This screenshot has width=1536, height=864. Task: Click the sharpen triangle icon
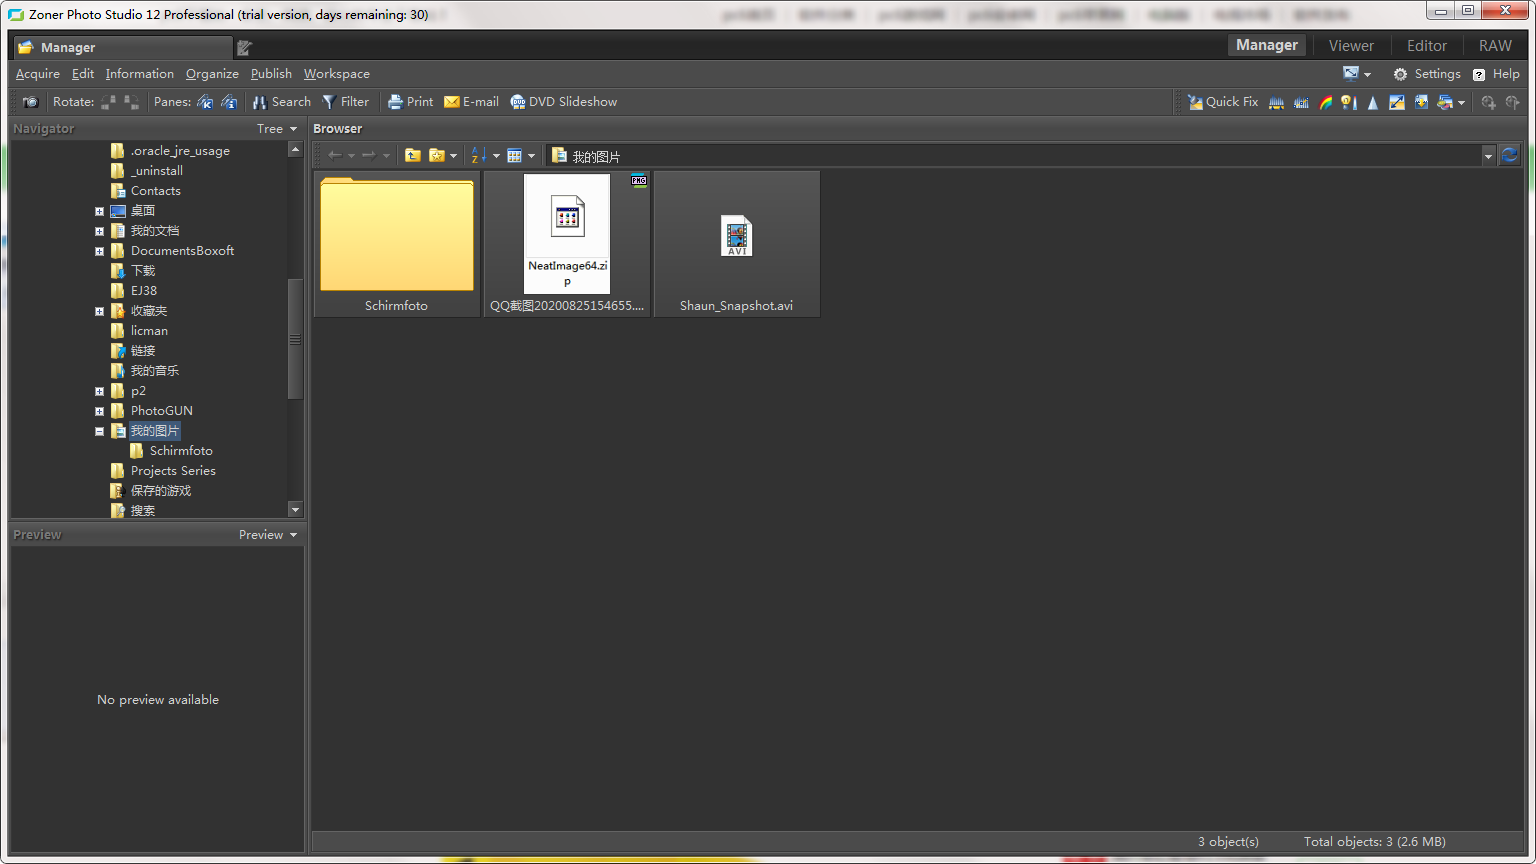(1373, 102)
